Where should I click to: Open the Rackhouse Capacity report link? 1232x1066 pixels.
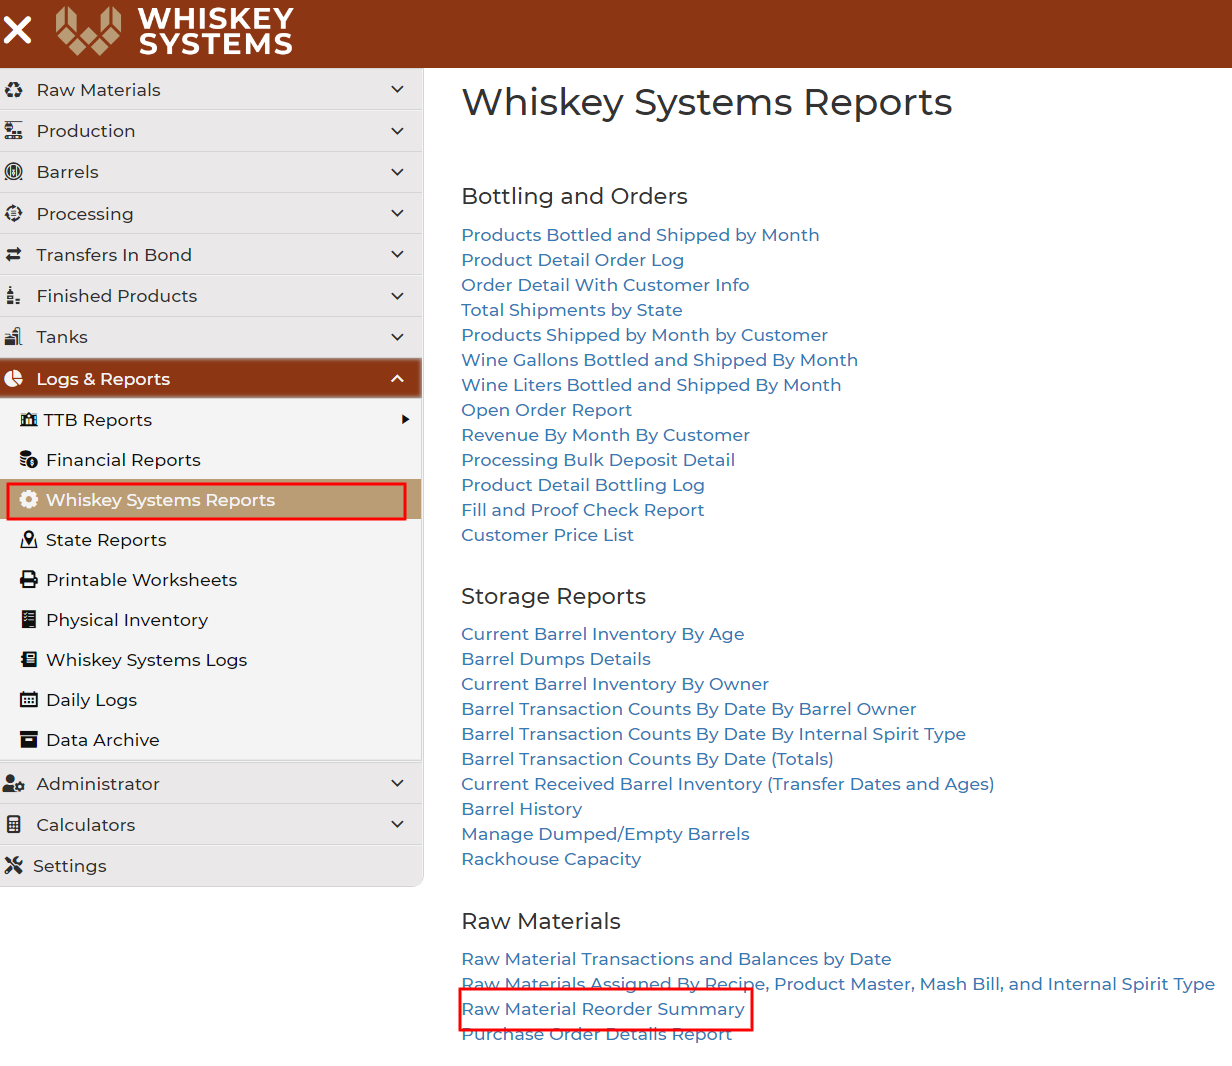[551, 859]
